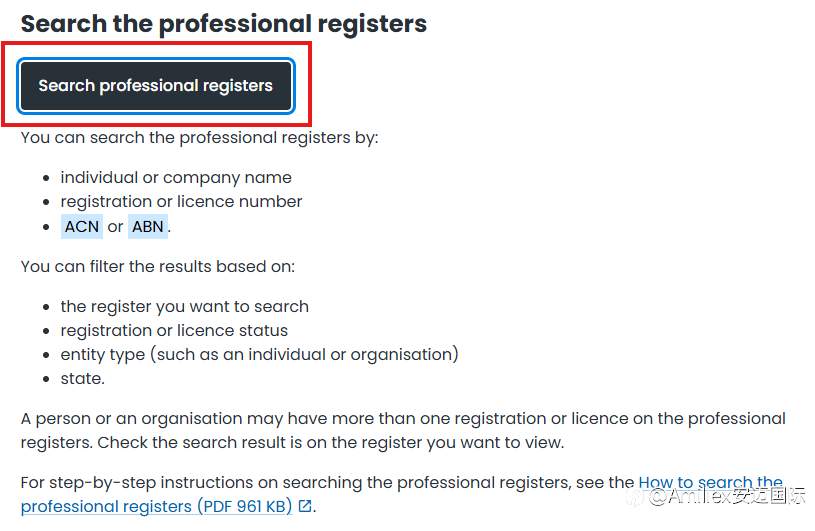Open the external link icon after PDF link
This screenshot has height=531, width=815.
pos(305,506)
